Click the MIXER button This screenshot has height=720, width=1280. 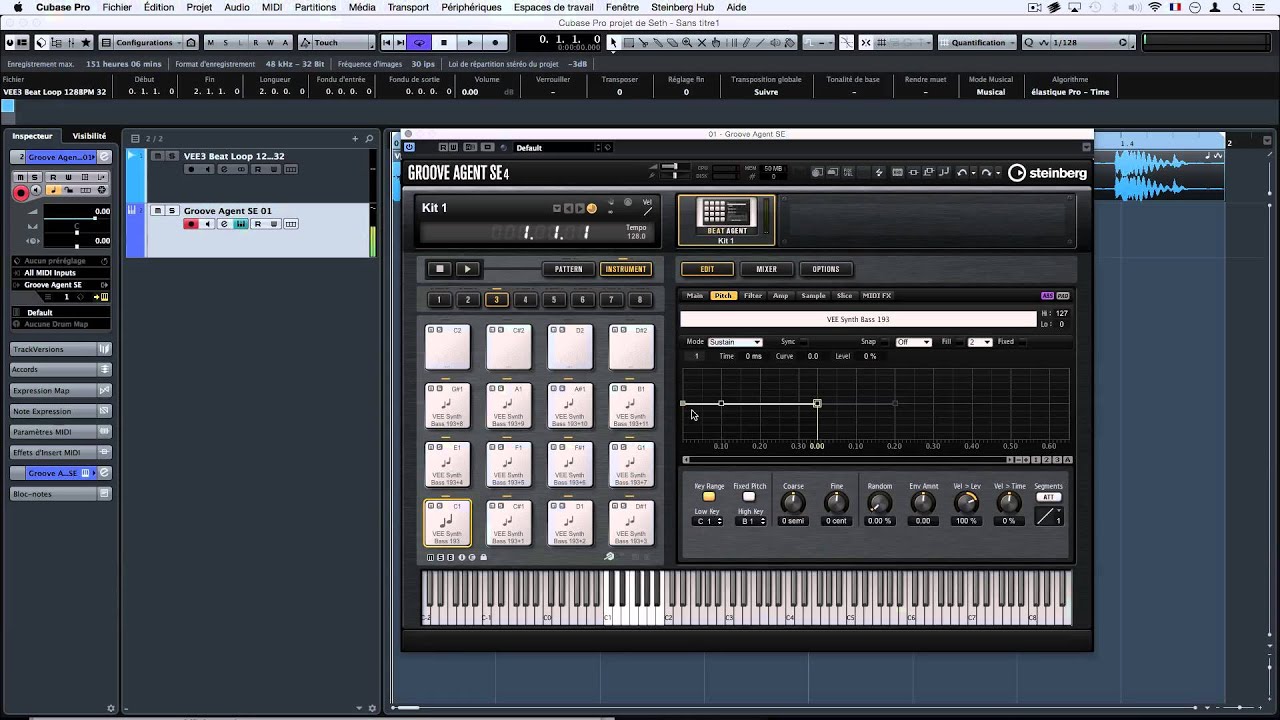[766, 268]
